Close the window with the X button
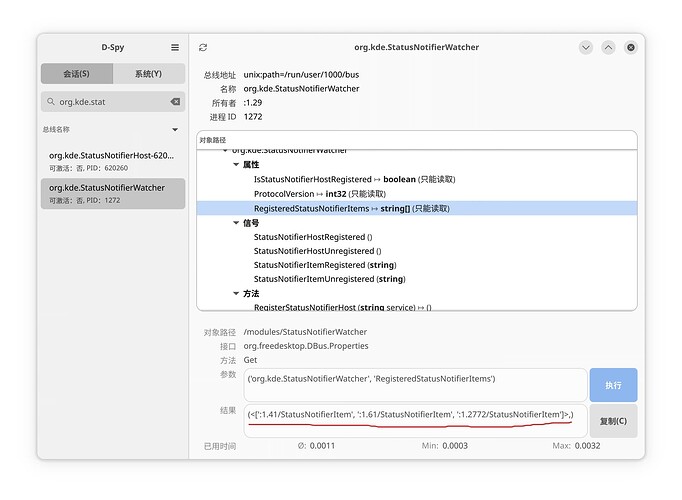The height and width of the screenshot is (500, 682). tap(631, 47)
